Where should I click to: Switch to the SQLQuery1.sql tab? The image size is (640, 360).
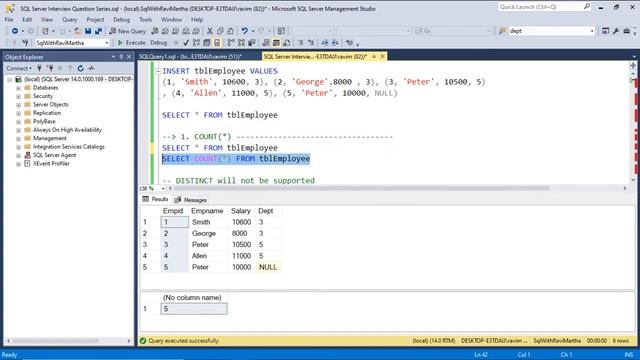190,56
